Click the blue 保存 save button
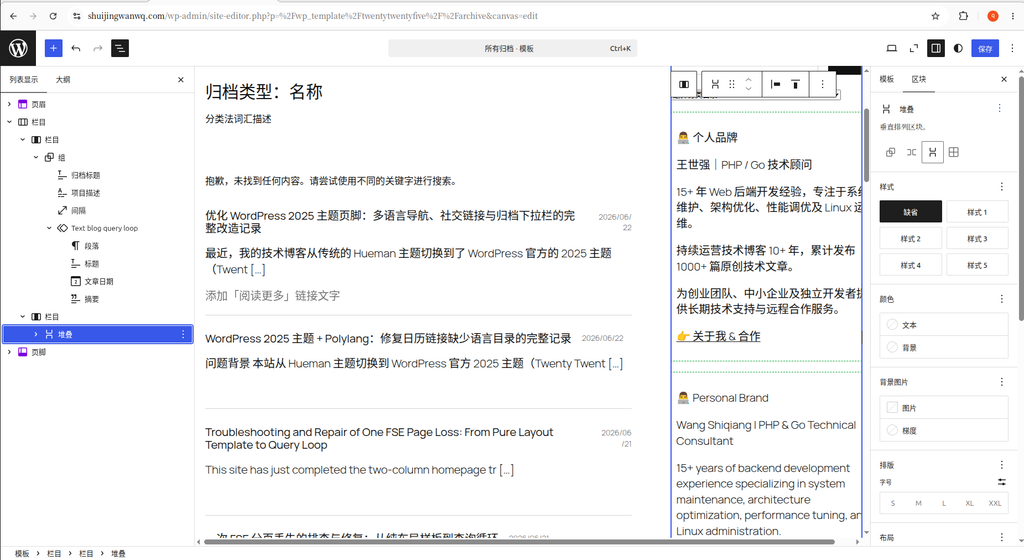 [985, 48]
